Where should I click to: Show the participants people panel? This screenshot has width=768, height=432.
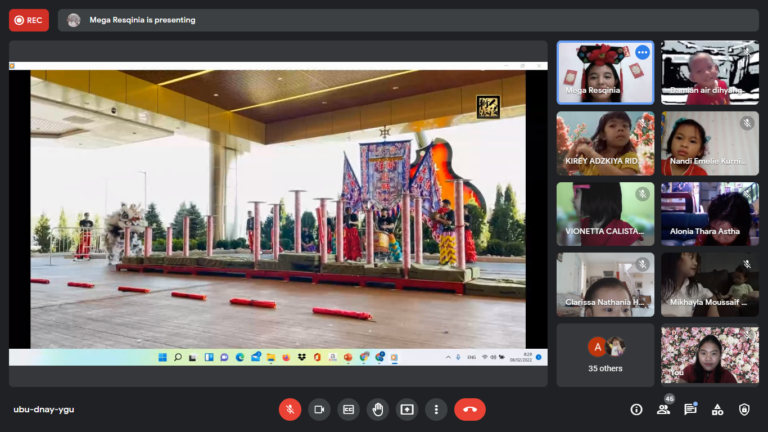(663, 409)
